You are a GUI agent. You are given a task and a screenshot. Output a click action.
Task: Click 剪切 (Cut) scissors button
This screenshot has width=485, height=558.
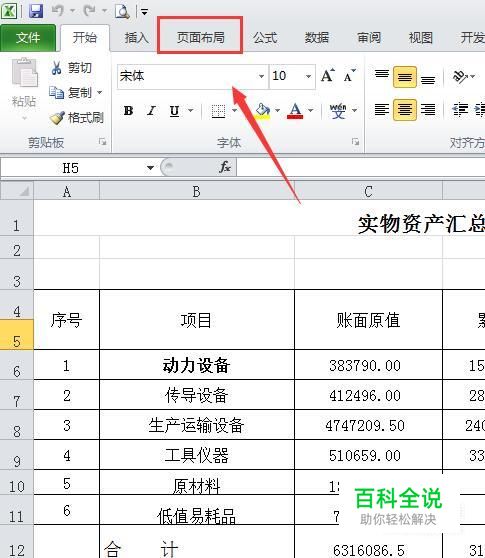pyautogui.click(x=71, y=68)
